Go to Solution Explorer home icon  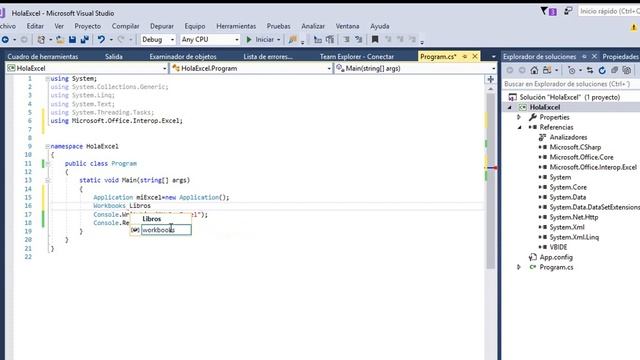(x=534, y=71)
